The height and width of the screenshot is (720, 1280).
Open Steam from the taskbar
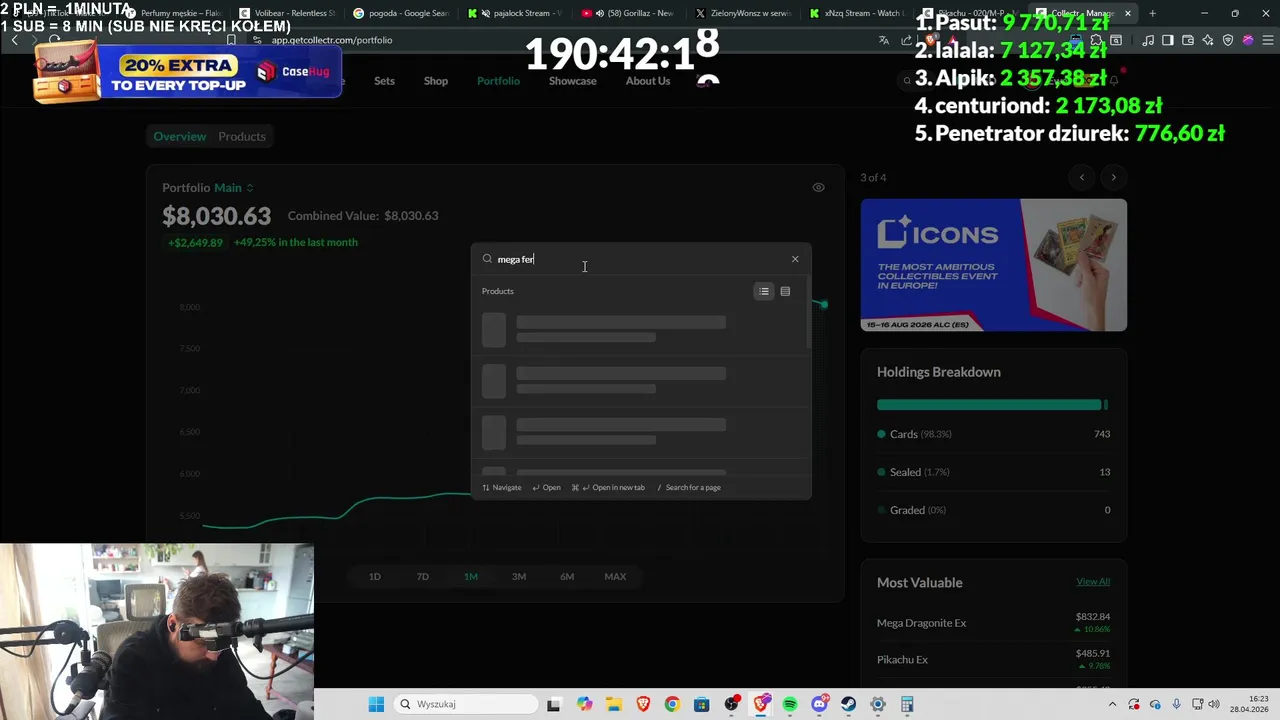pyautogui.click(x=849, y=704)
